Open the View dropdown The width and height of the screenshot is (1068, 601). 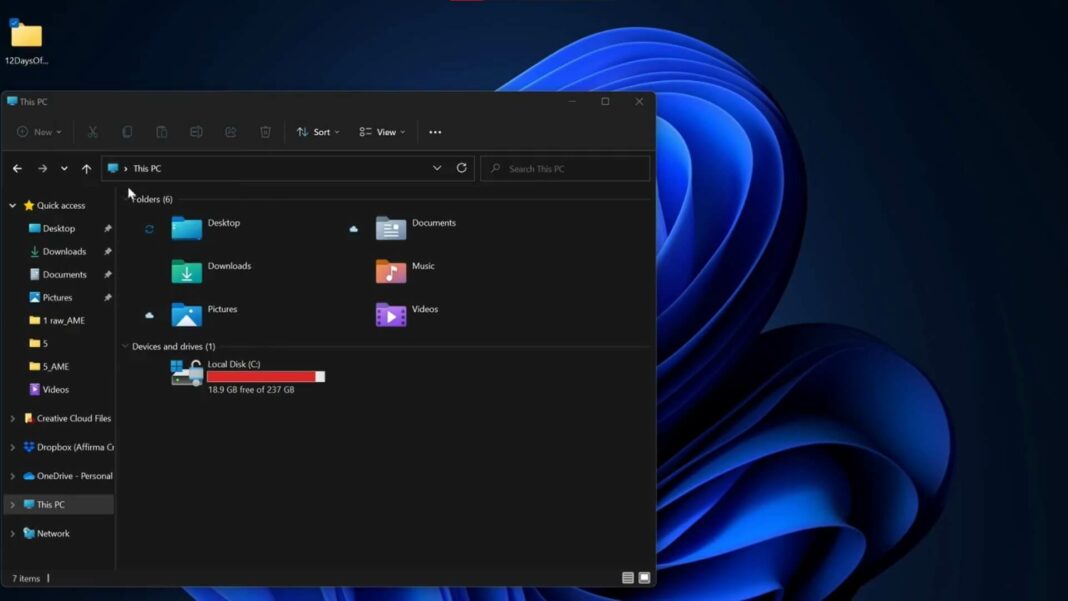click(381, 131)
